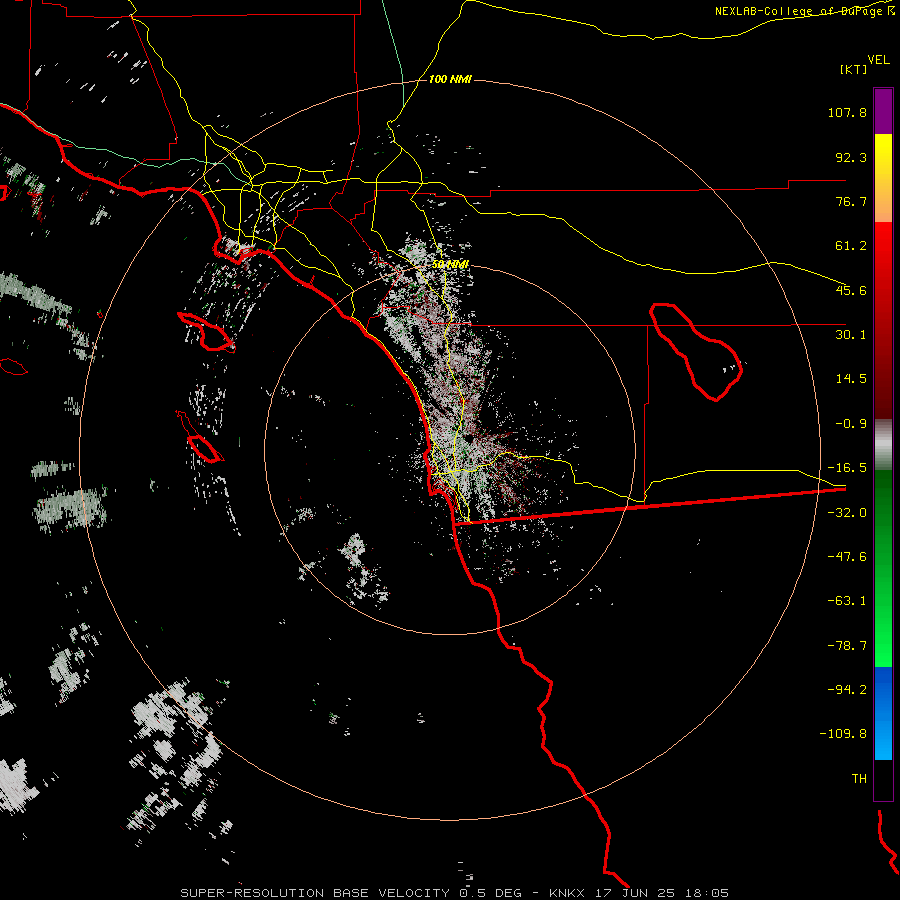The height and width of the screenshot is (900, 900).
Task: Select the 92.3 scale value
Action: [851, 157]
